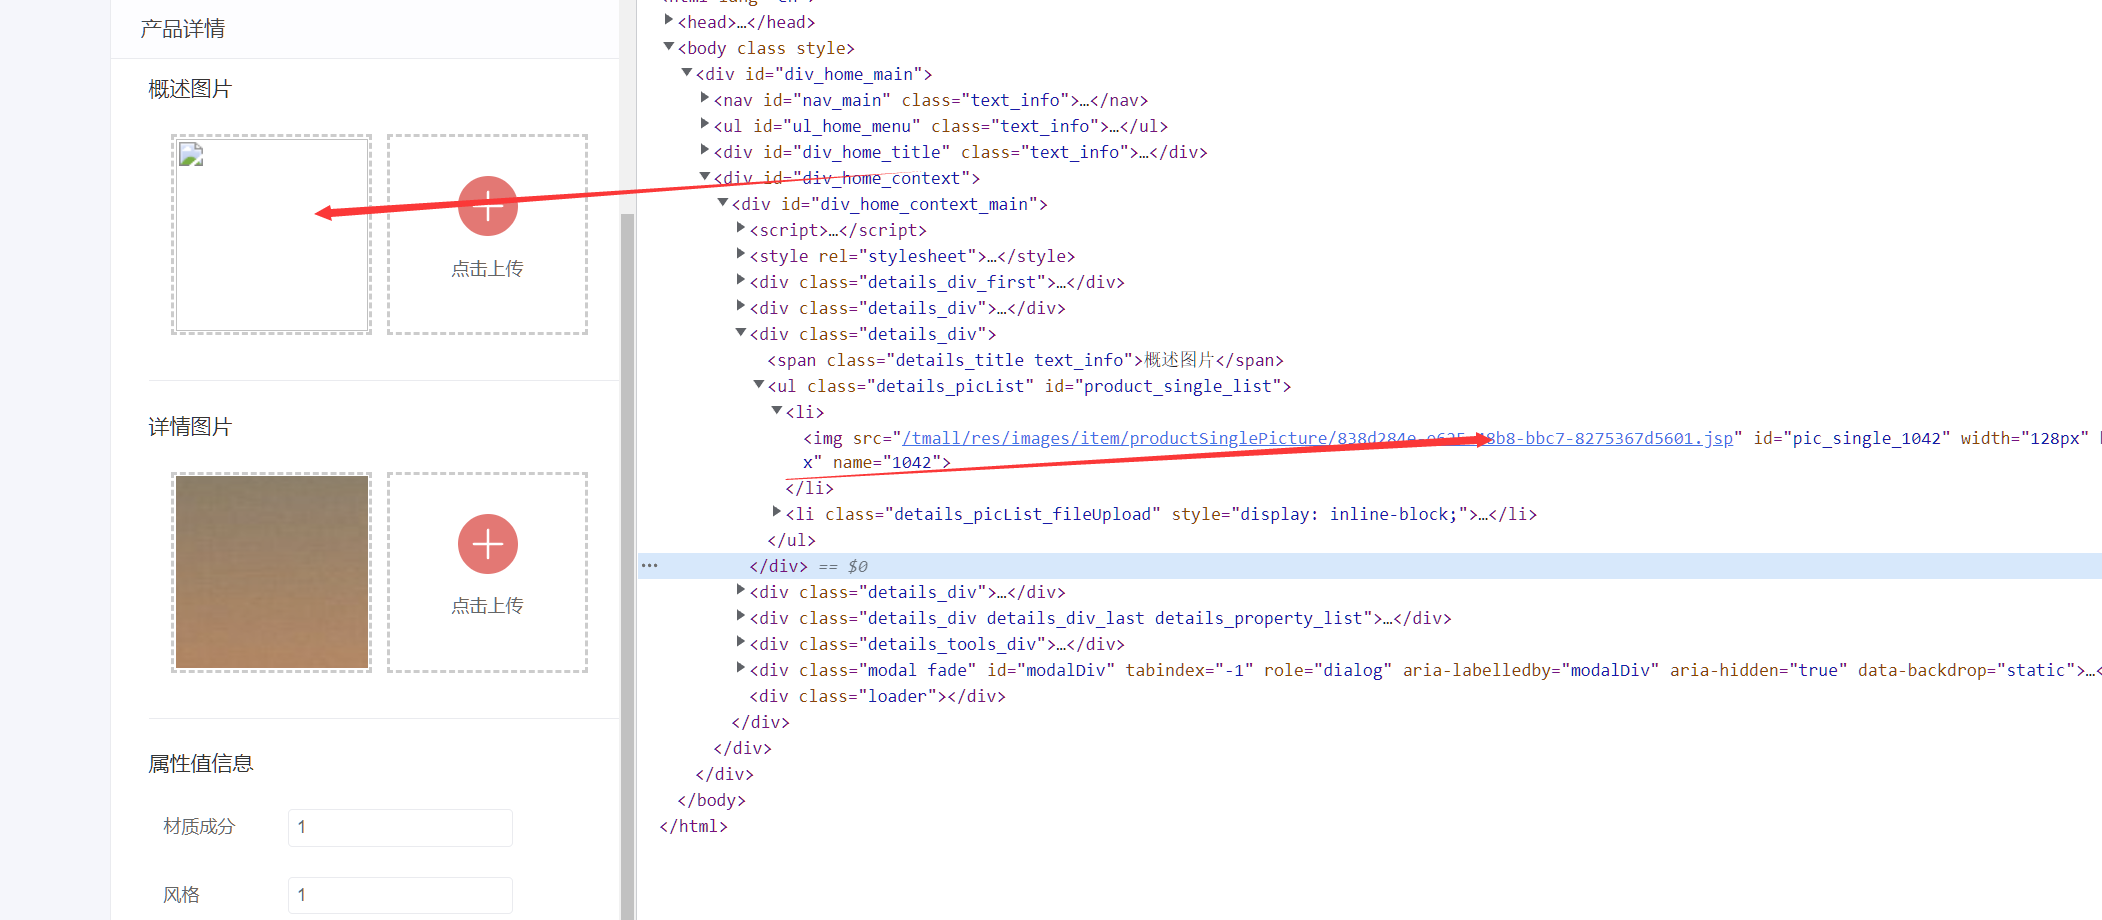Click the 详情图片 section title
2102x920 pixels.
[x=190, y=427]
